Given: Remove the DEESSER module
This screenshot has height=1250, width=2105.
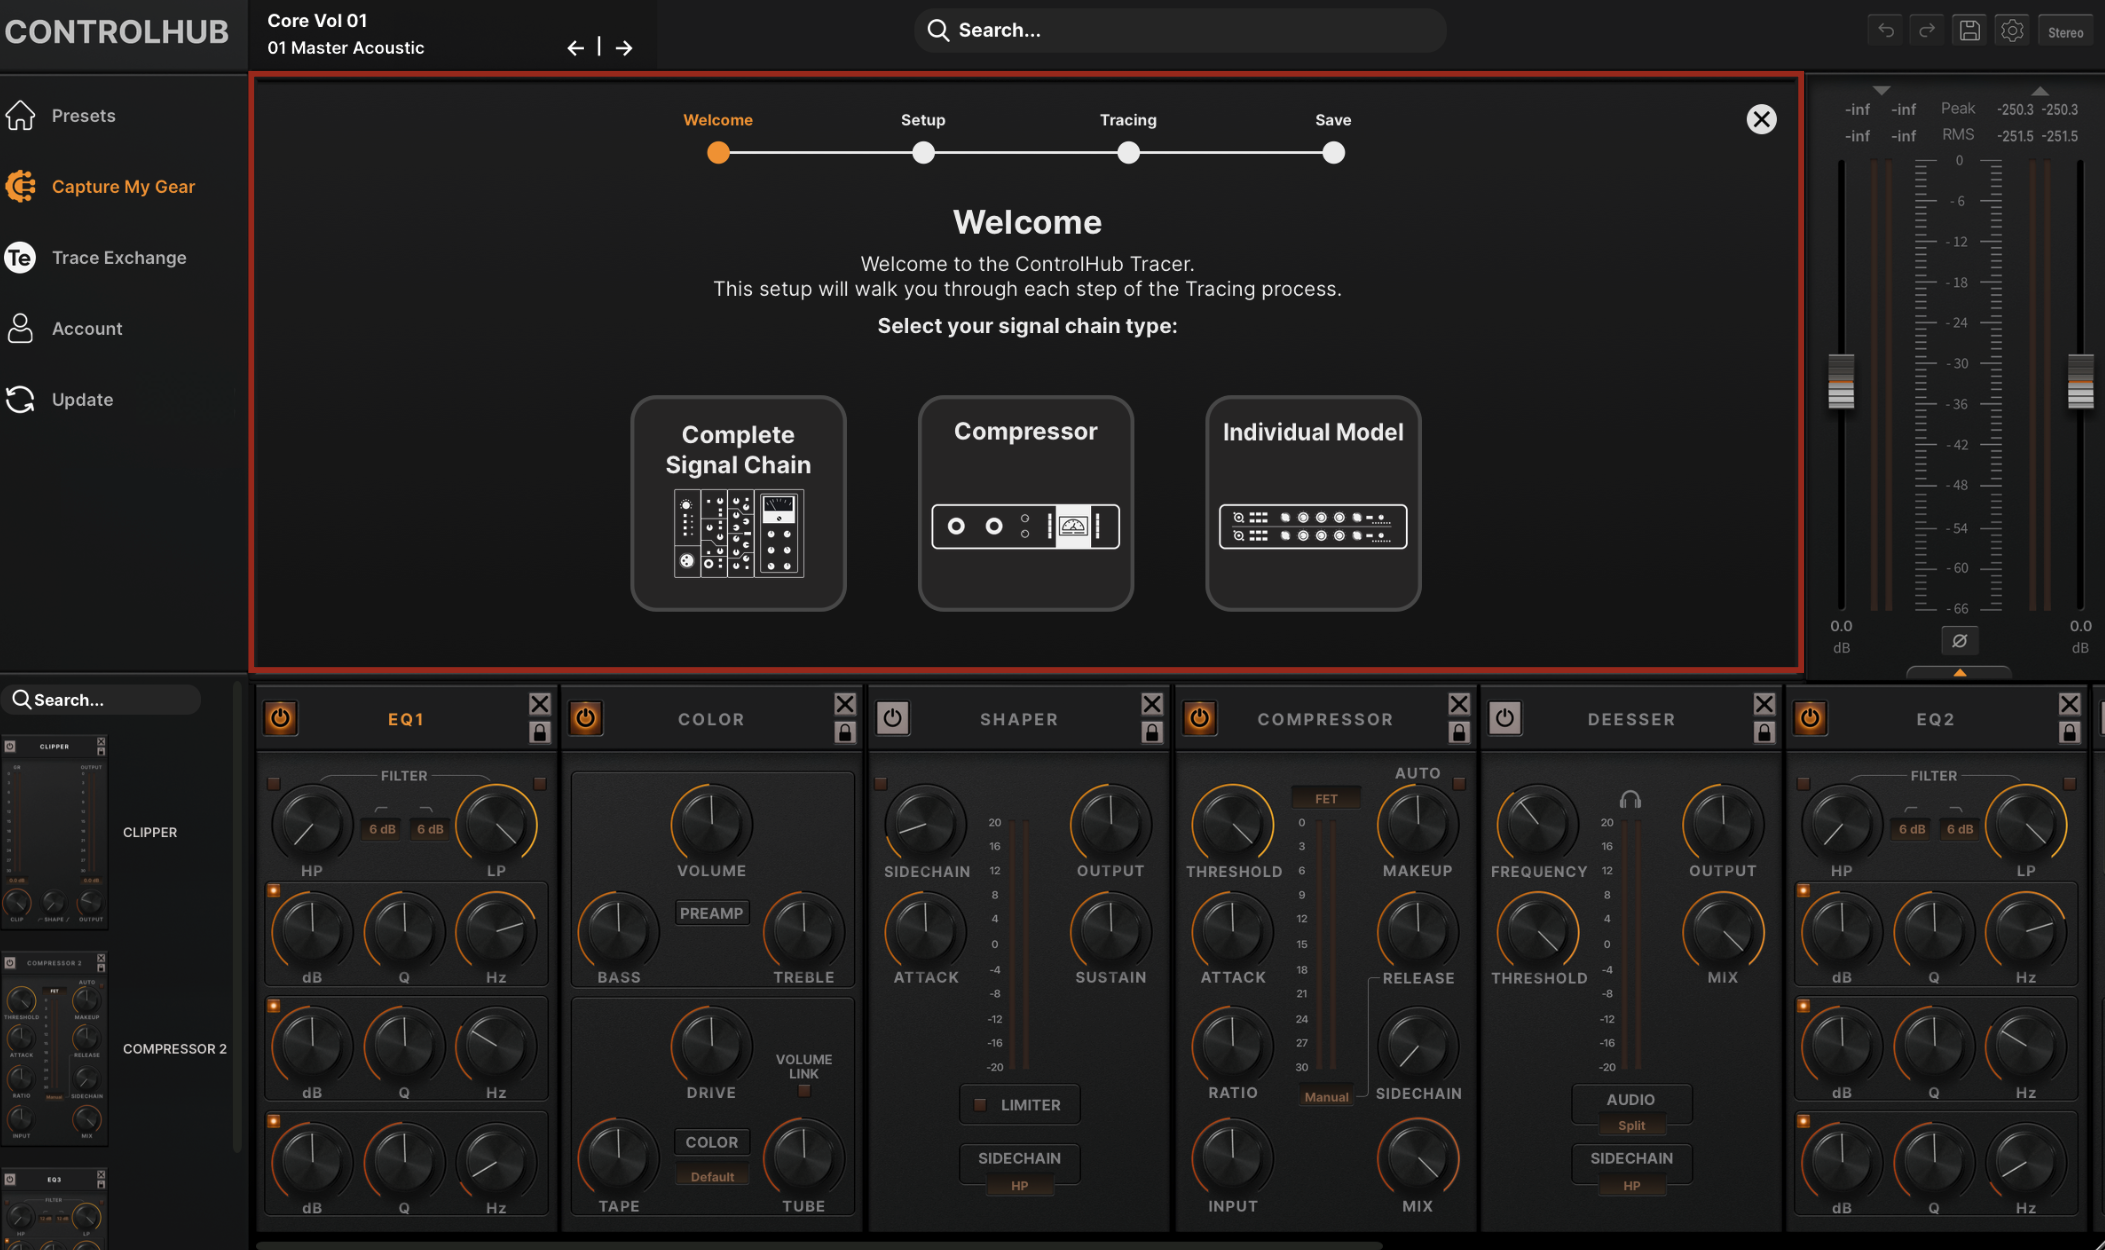Looking at the screenshot, I should click(x=1764, y=704).
